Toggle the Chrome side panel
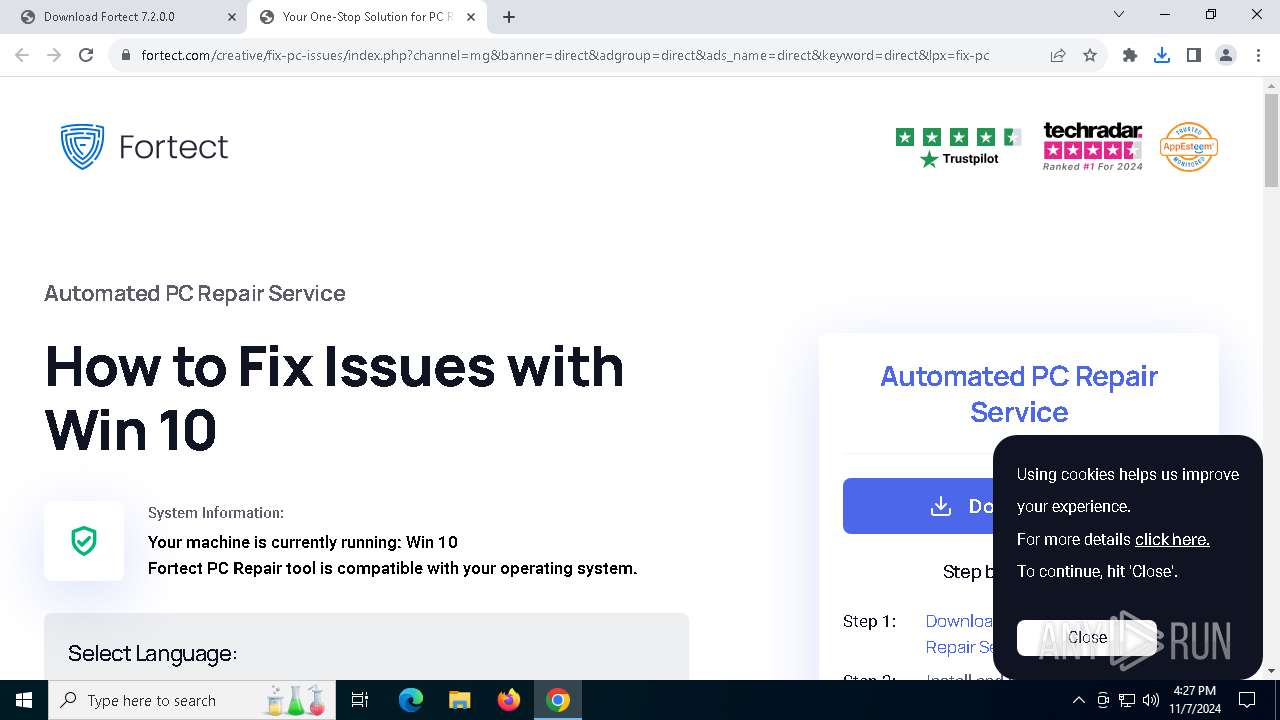This screenshot has height=720, width=1280. 1194,55
